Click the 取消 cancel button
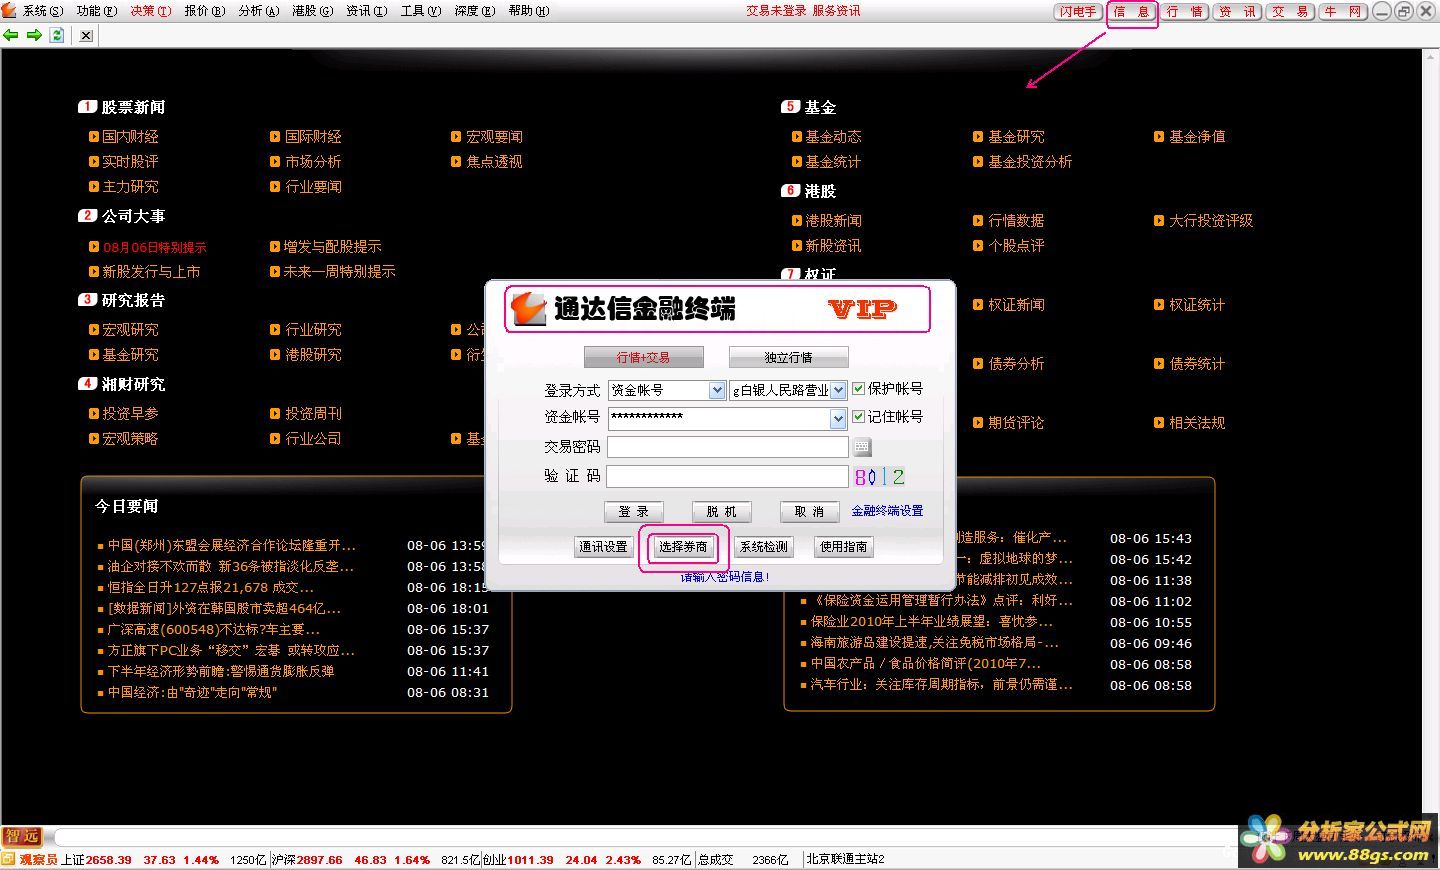This screenshot has height=870, width=1440. click(x=808, y=511)
